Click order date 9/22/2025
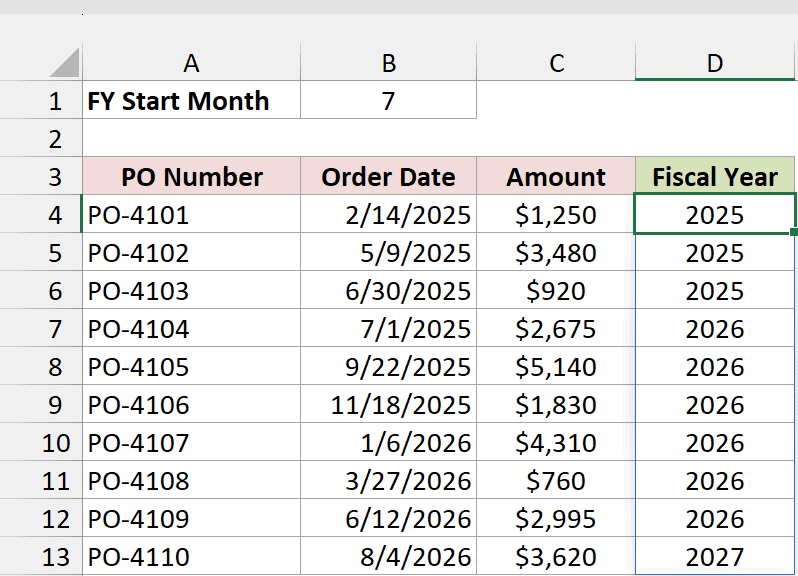 (x=388, y=366)
